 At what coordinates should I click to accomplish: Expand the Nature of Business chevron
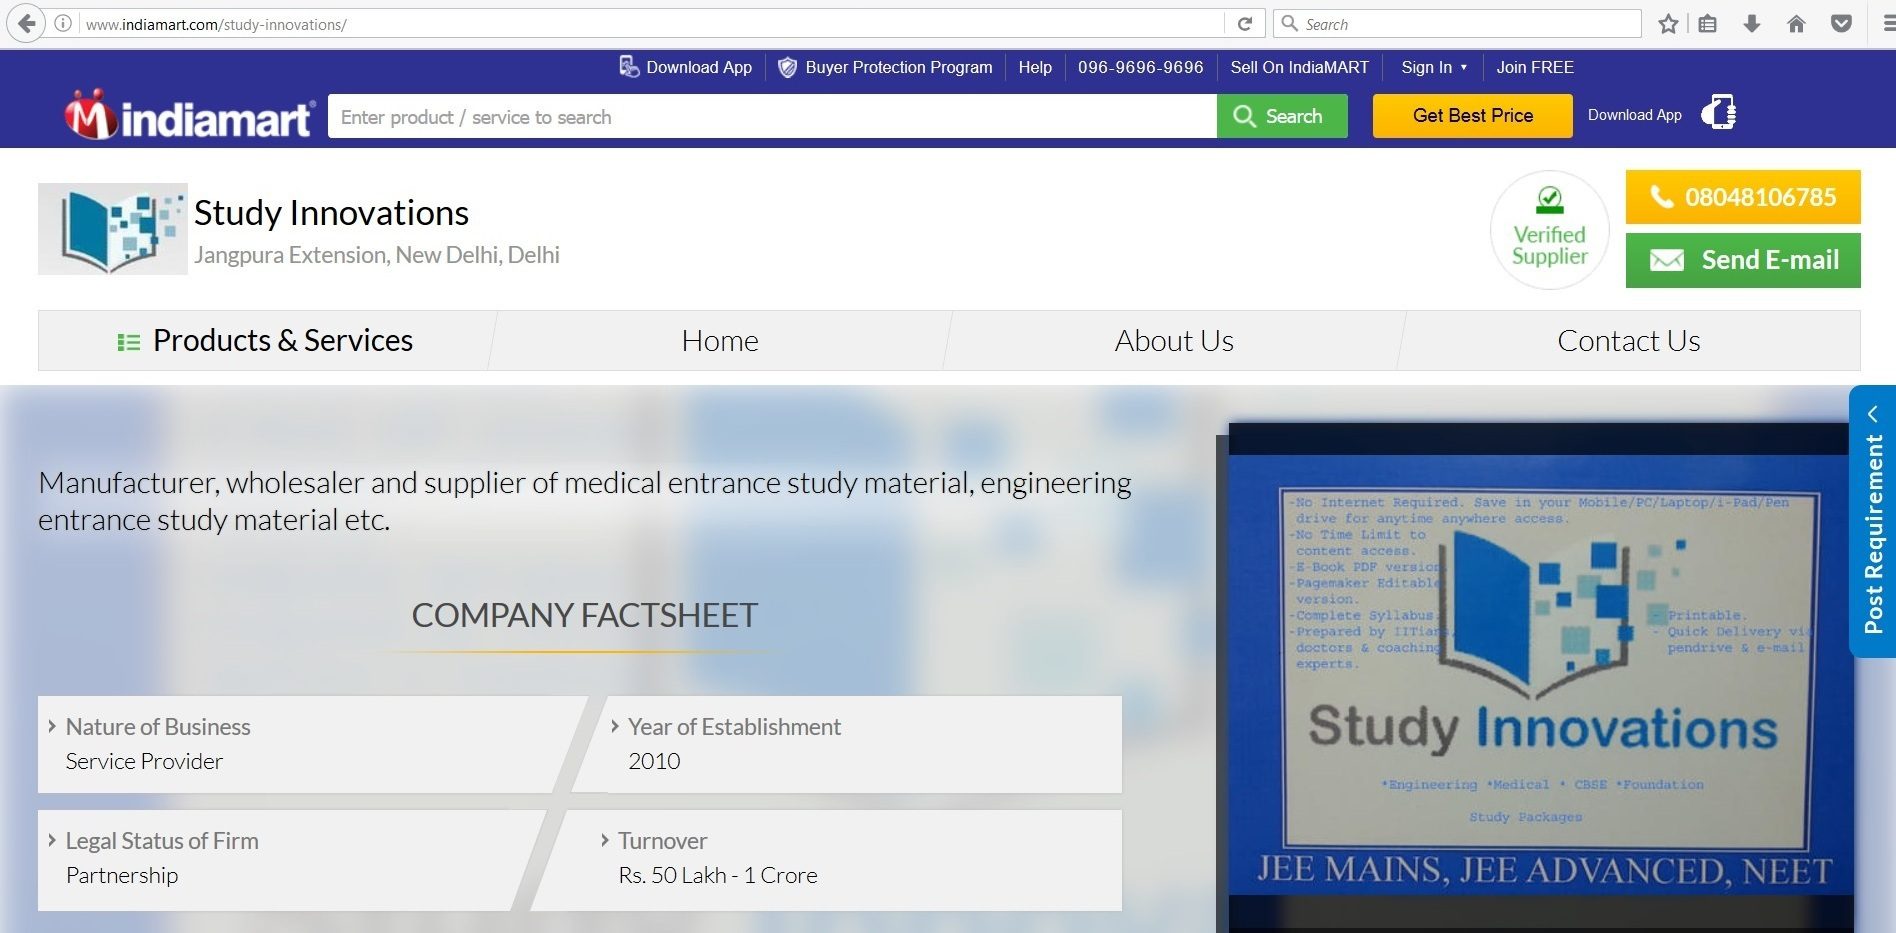coord(52,726)
